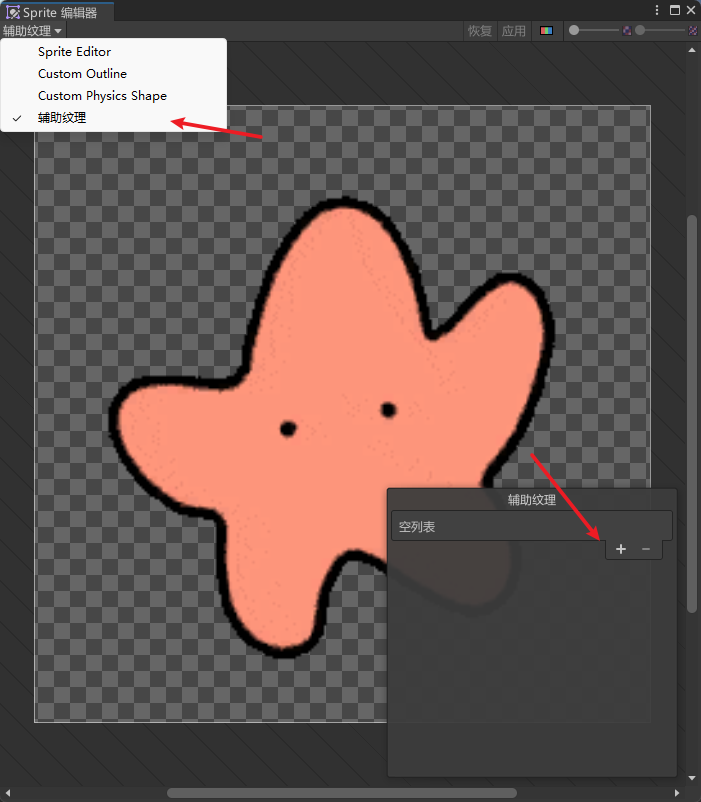Select the Sprite 编辑器 tab
This screenshot has height=802, width=701.
coord(57,12)
